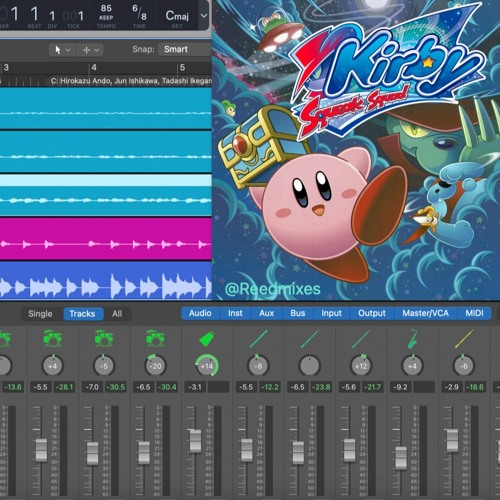500x500 pixels.
Task: Select the Hirokazu Ando marker text
Action: pyautogui.click(x=131, y=81)
